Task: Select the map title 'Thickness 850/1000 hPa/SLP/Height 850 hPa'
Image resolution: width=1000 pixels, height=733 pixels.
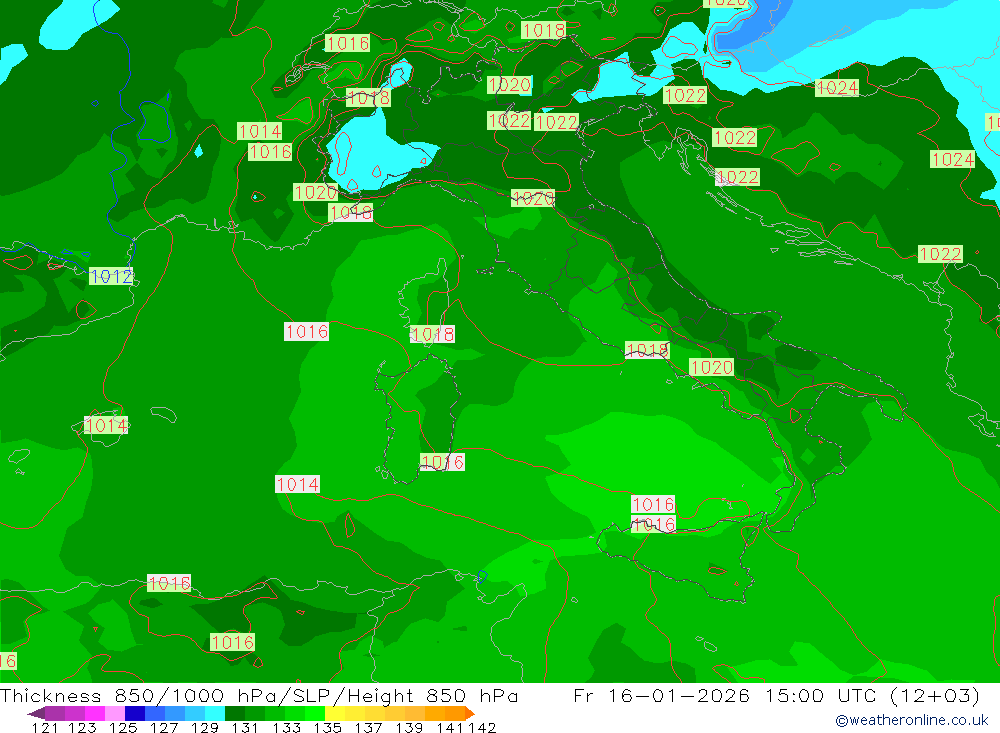Action: [259, 695]
